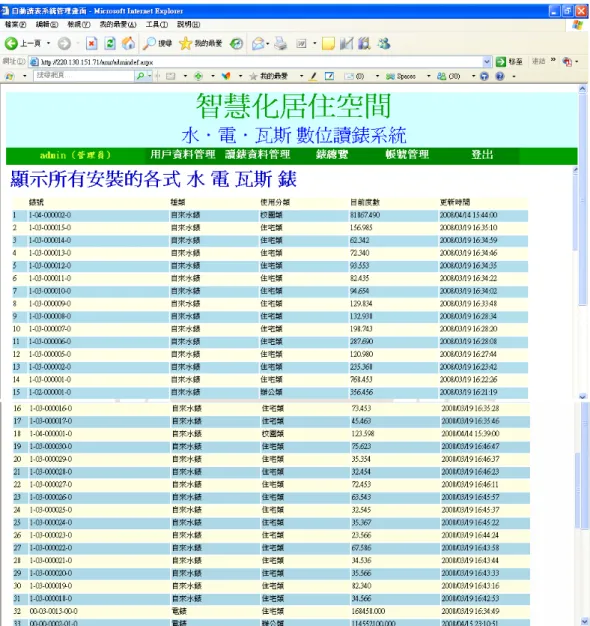Open dropdown arrow beside Spaces
590x626 pixels.
click(429, 76)
